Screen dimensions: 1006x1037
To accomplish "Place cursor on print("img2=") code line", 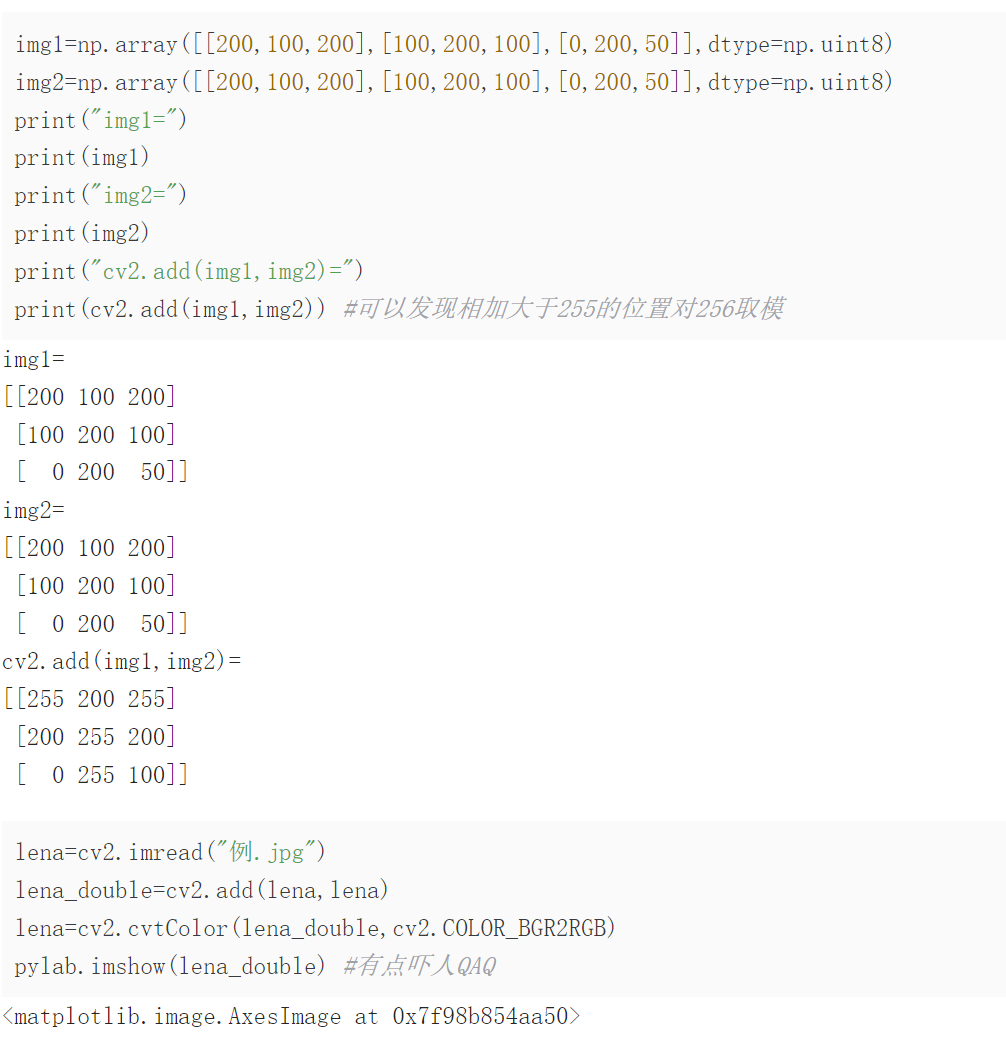I will pos(100,196).
